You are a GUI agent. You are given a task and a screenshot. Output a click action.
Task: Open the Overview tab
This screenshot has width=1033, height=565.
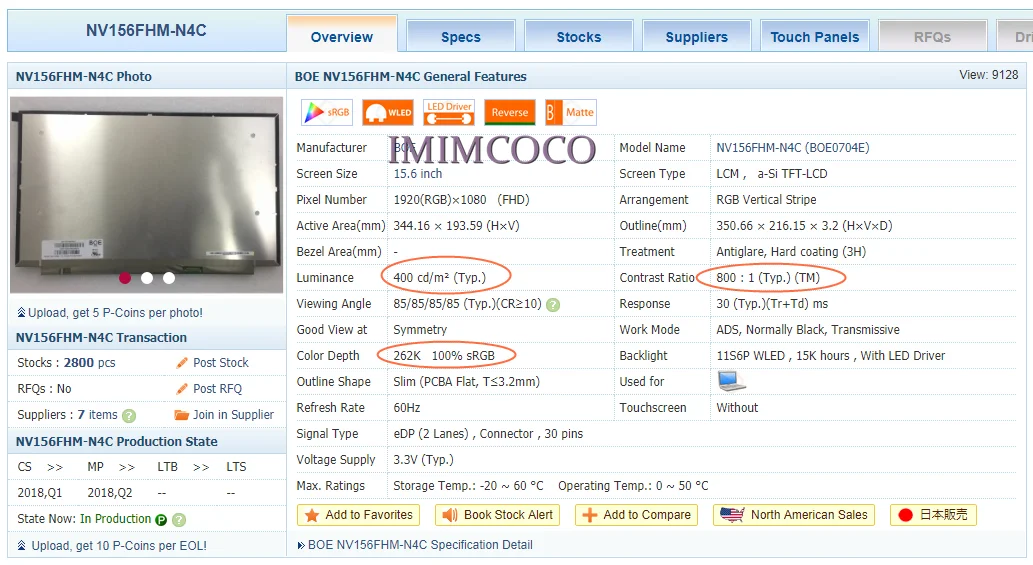[341, 36]
